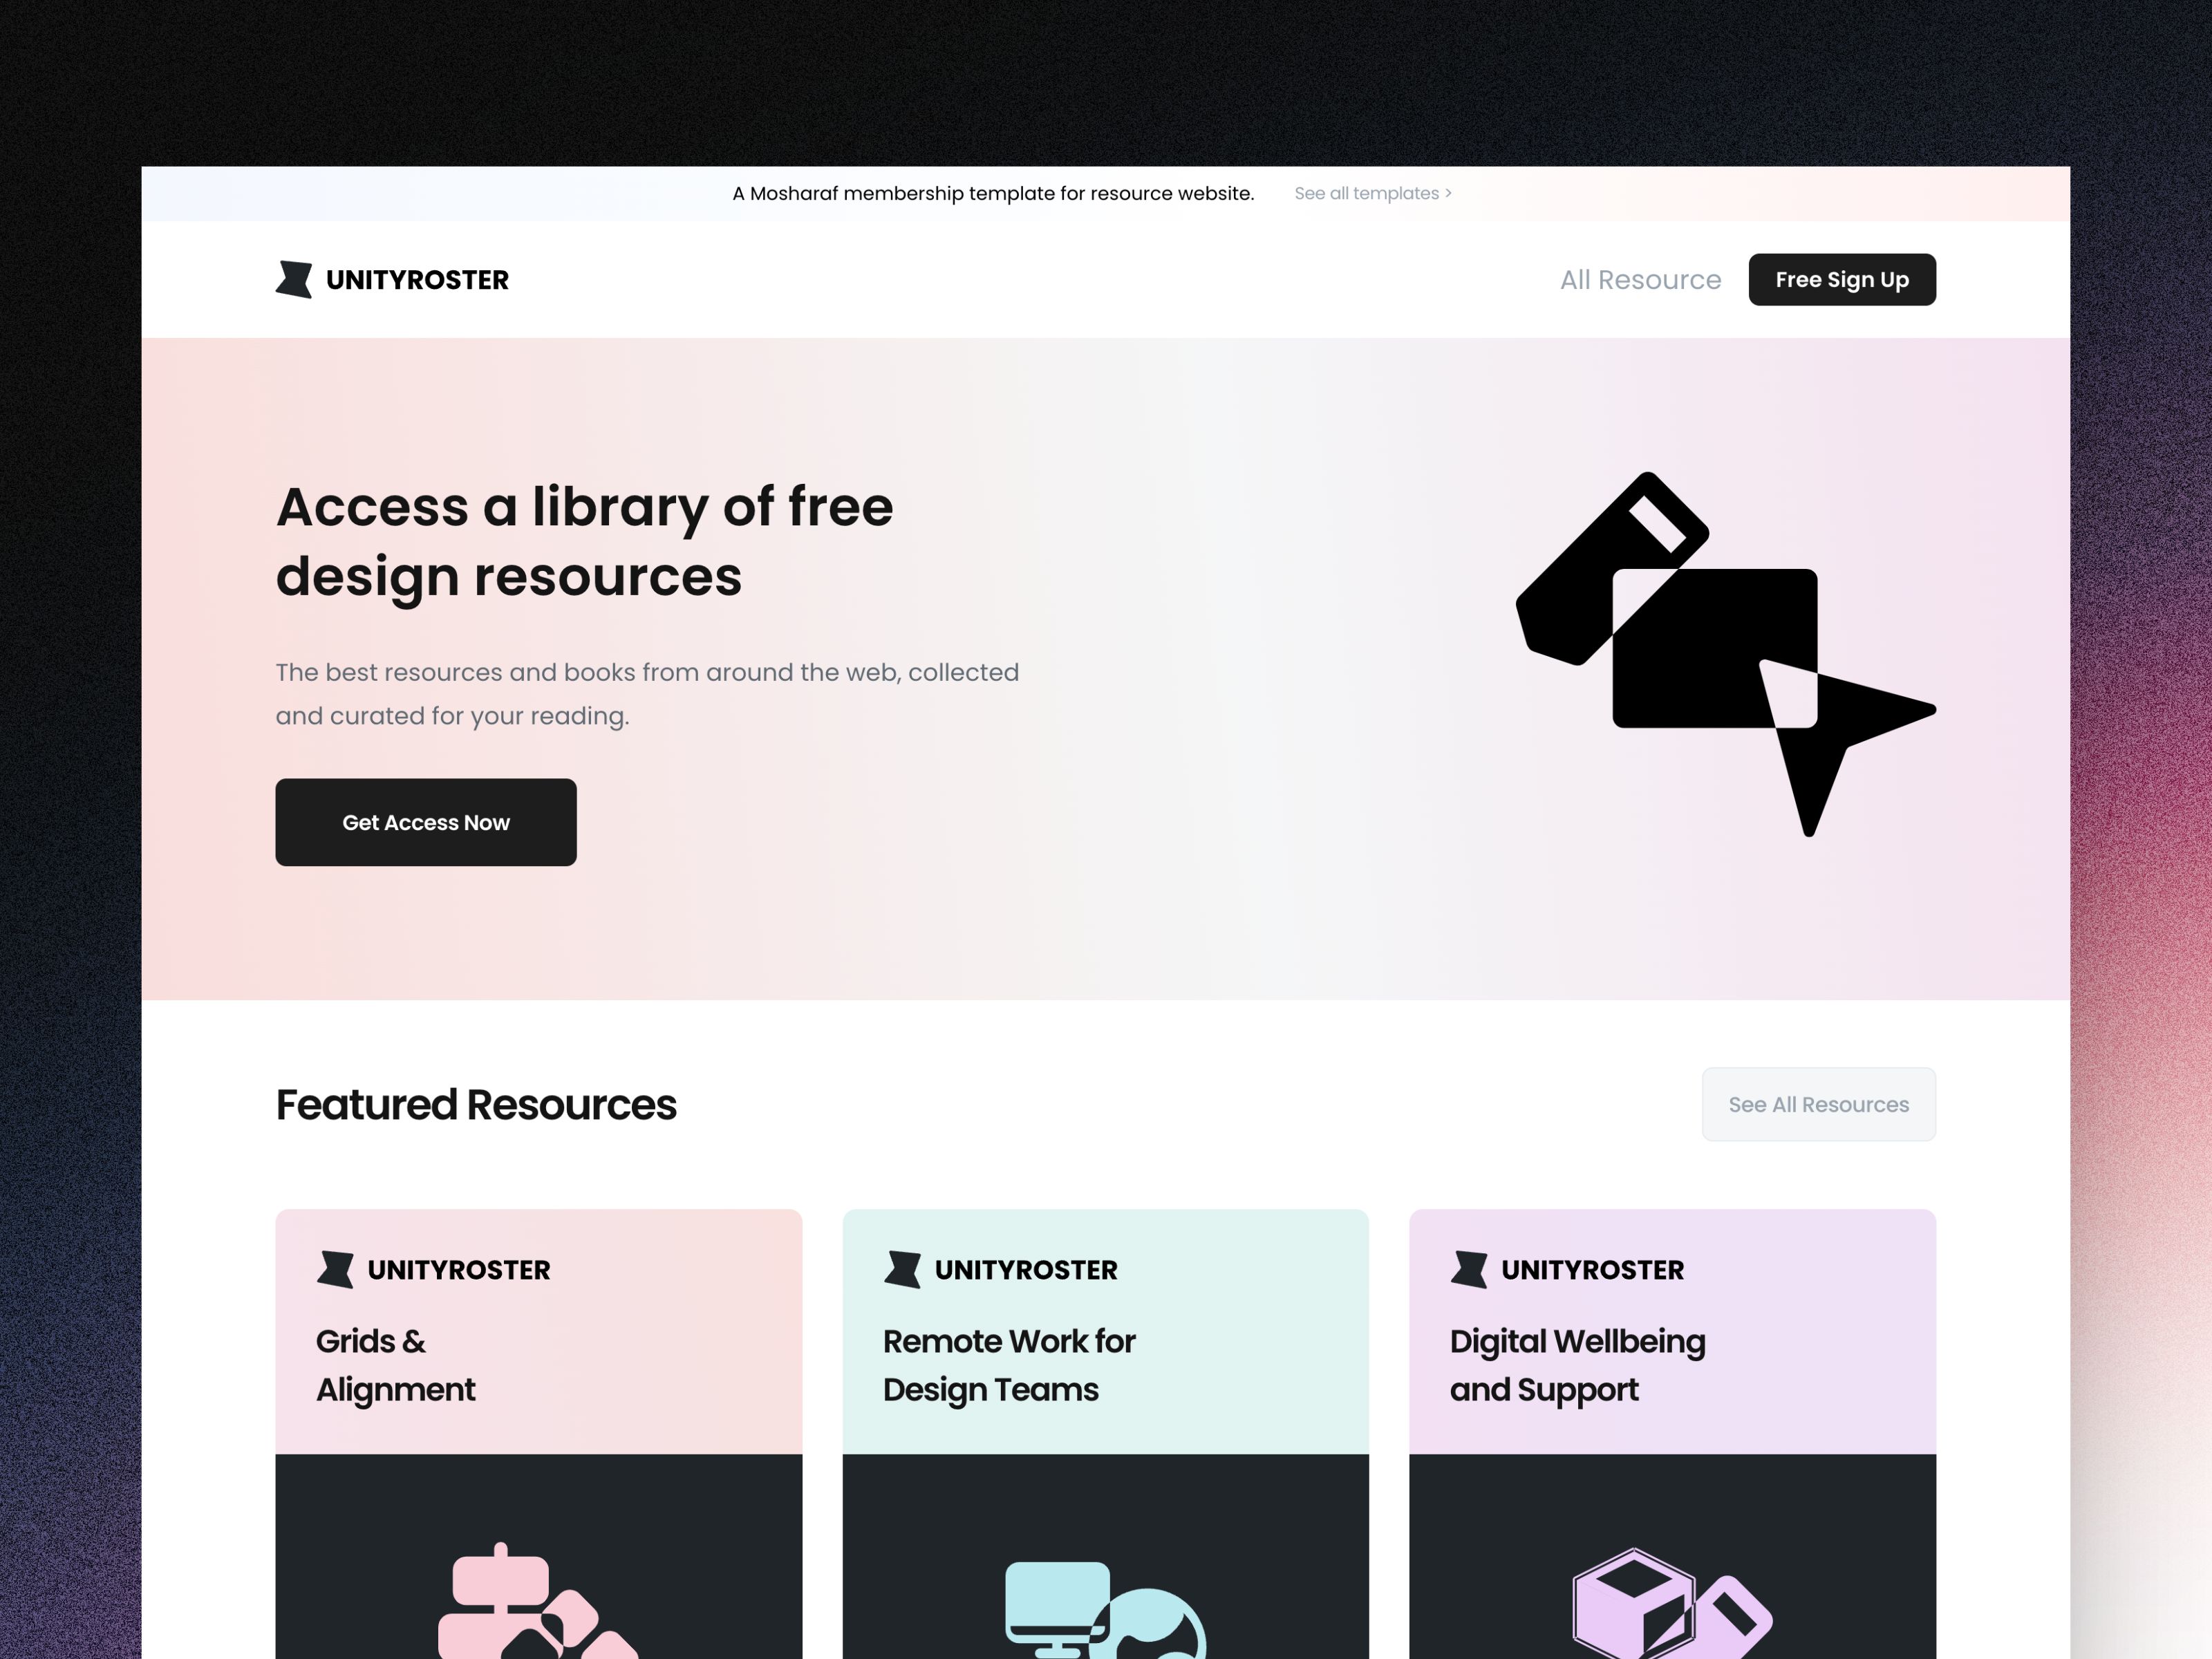Open Remote Work for Design Teams title
This screenshot has width=2212, height=1659.
click(1009, 1365)
